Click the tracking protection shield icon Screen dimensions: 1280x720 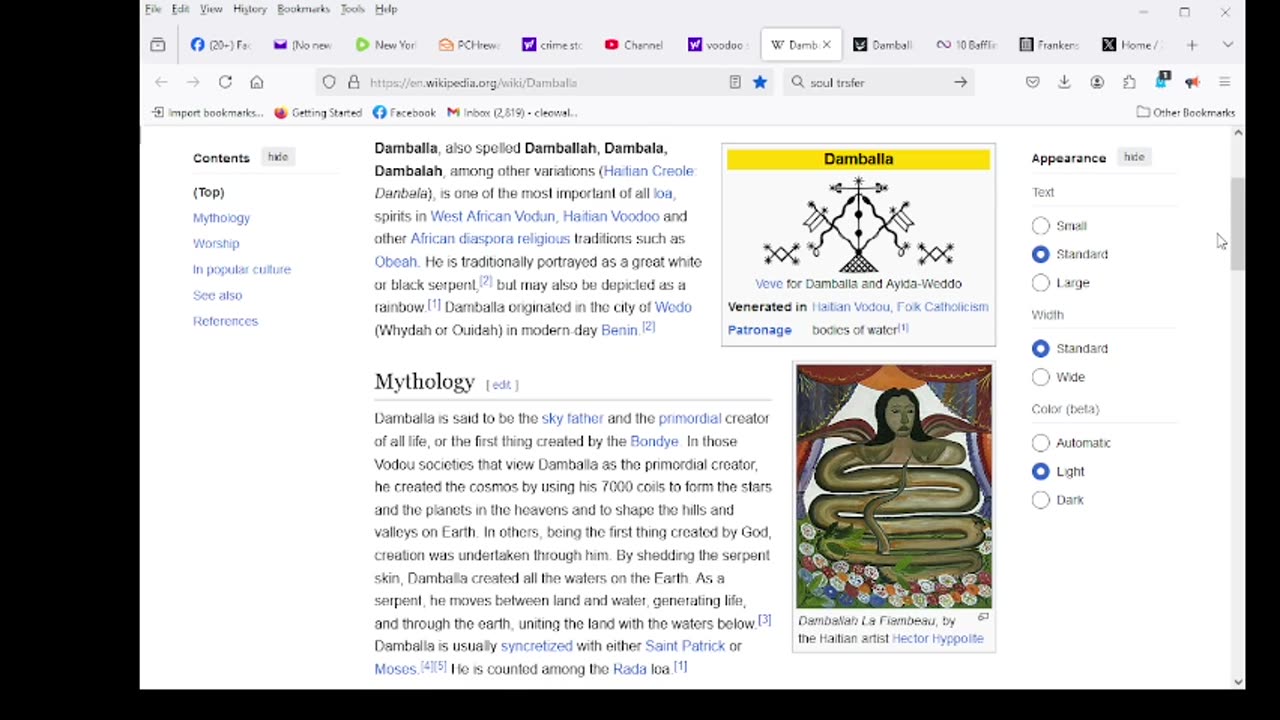pos(329,82)
